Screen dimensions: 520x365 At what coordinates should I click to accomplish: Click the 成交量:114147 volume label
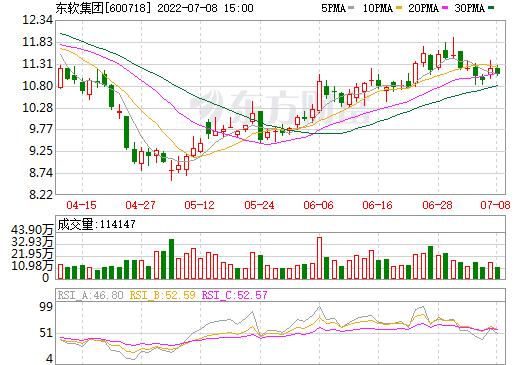pos(96,224)
